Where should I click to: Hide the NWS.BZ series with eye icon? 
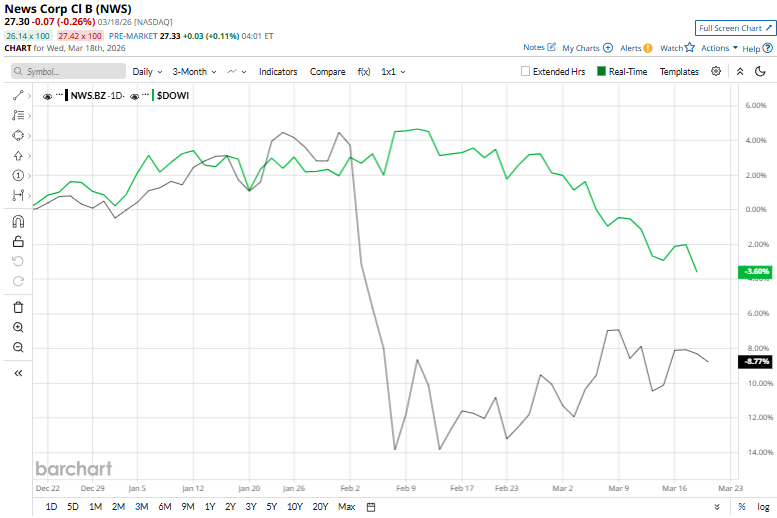pyautogui.click(x=48, y=94)
